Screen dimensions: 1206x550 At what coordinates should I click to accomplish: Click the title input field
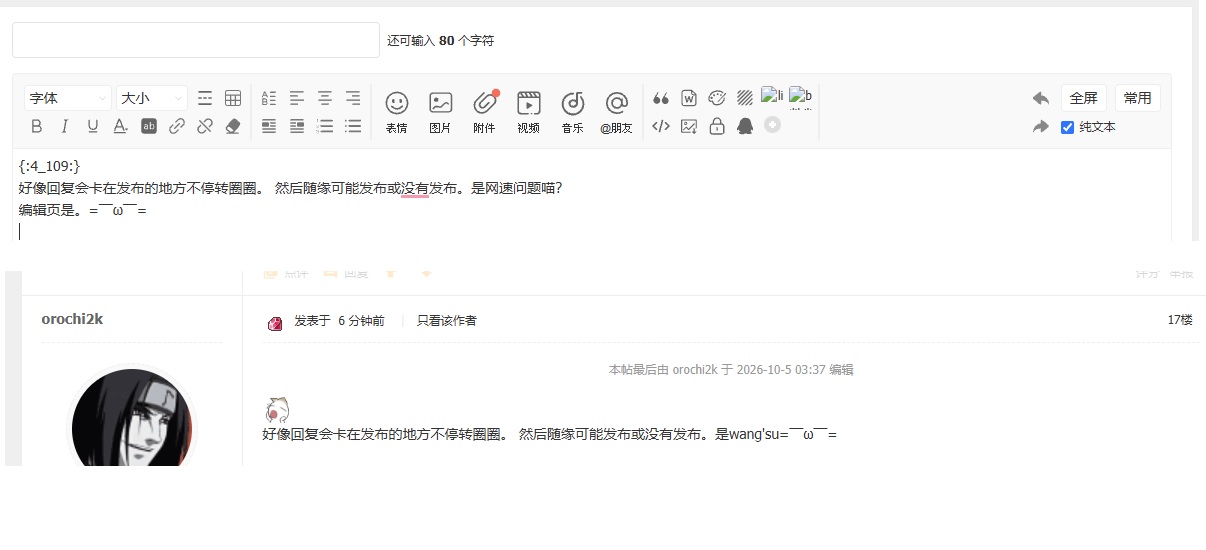196,40
